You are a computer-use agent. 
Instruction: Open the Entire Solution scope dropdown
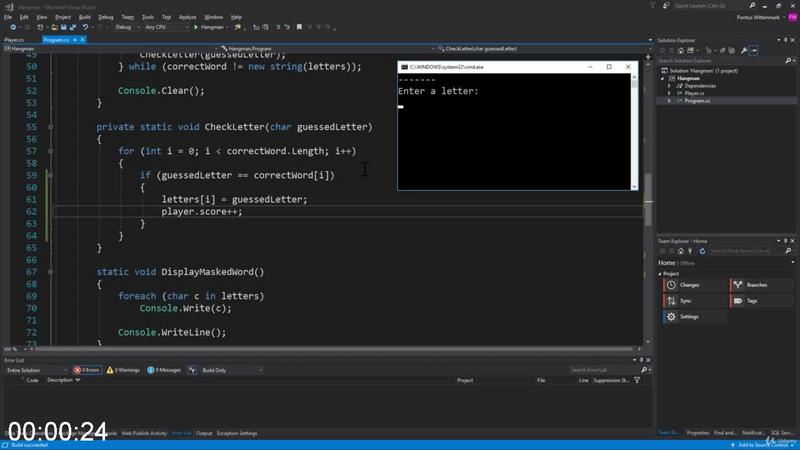(36, 370)
